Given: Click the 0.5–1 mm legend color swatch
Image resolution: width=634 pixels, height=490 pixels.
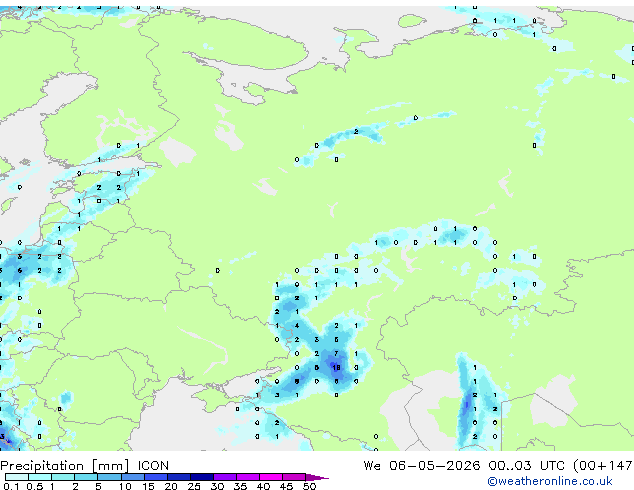Looking at the screenshot, I should [40, 477].
